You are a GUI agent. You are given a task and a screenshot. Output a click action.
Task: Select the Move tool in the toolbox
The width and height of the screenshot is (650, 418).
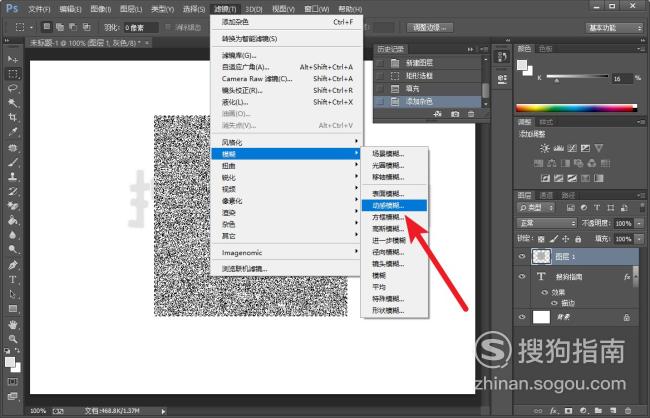(x=13, y=59)
